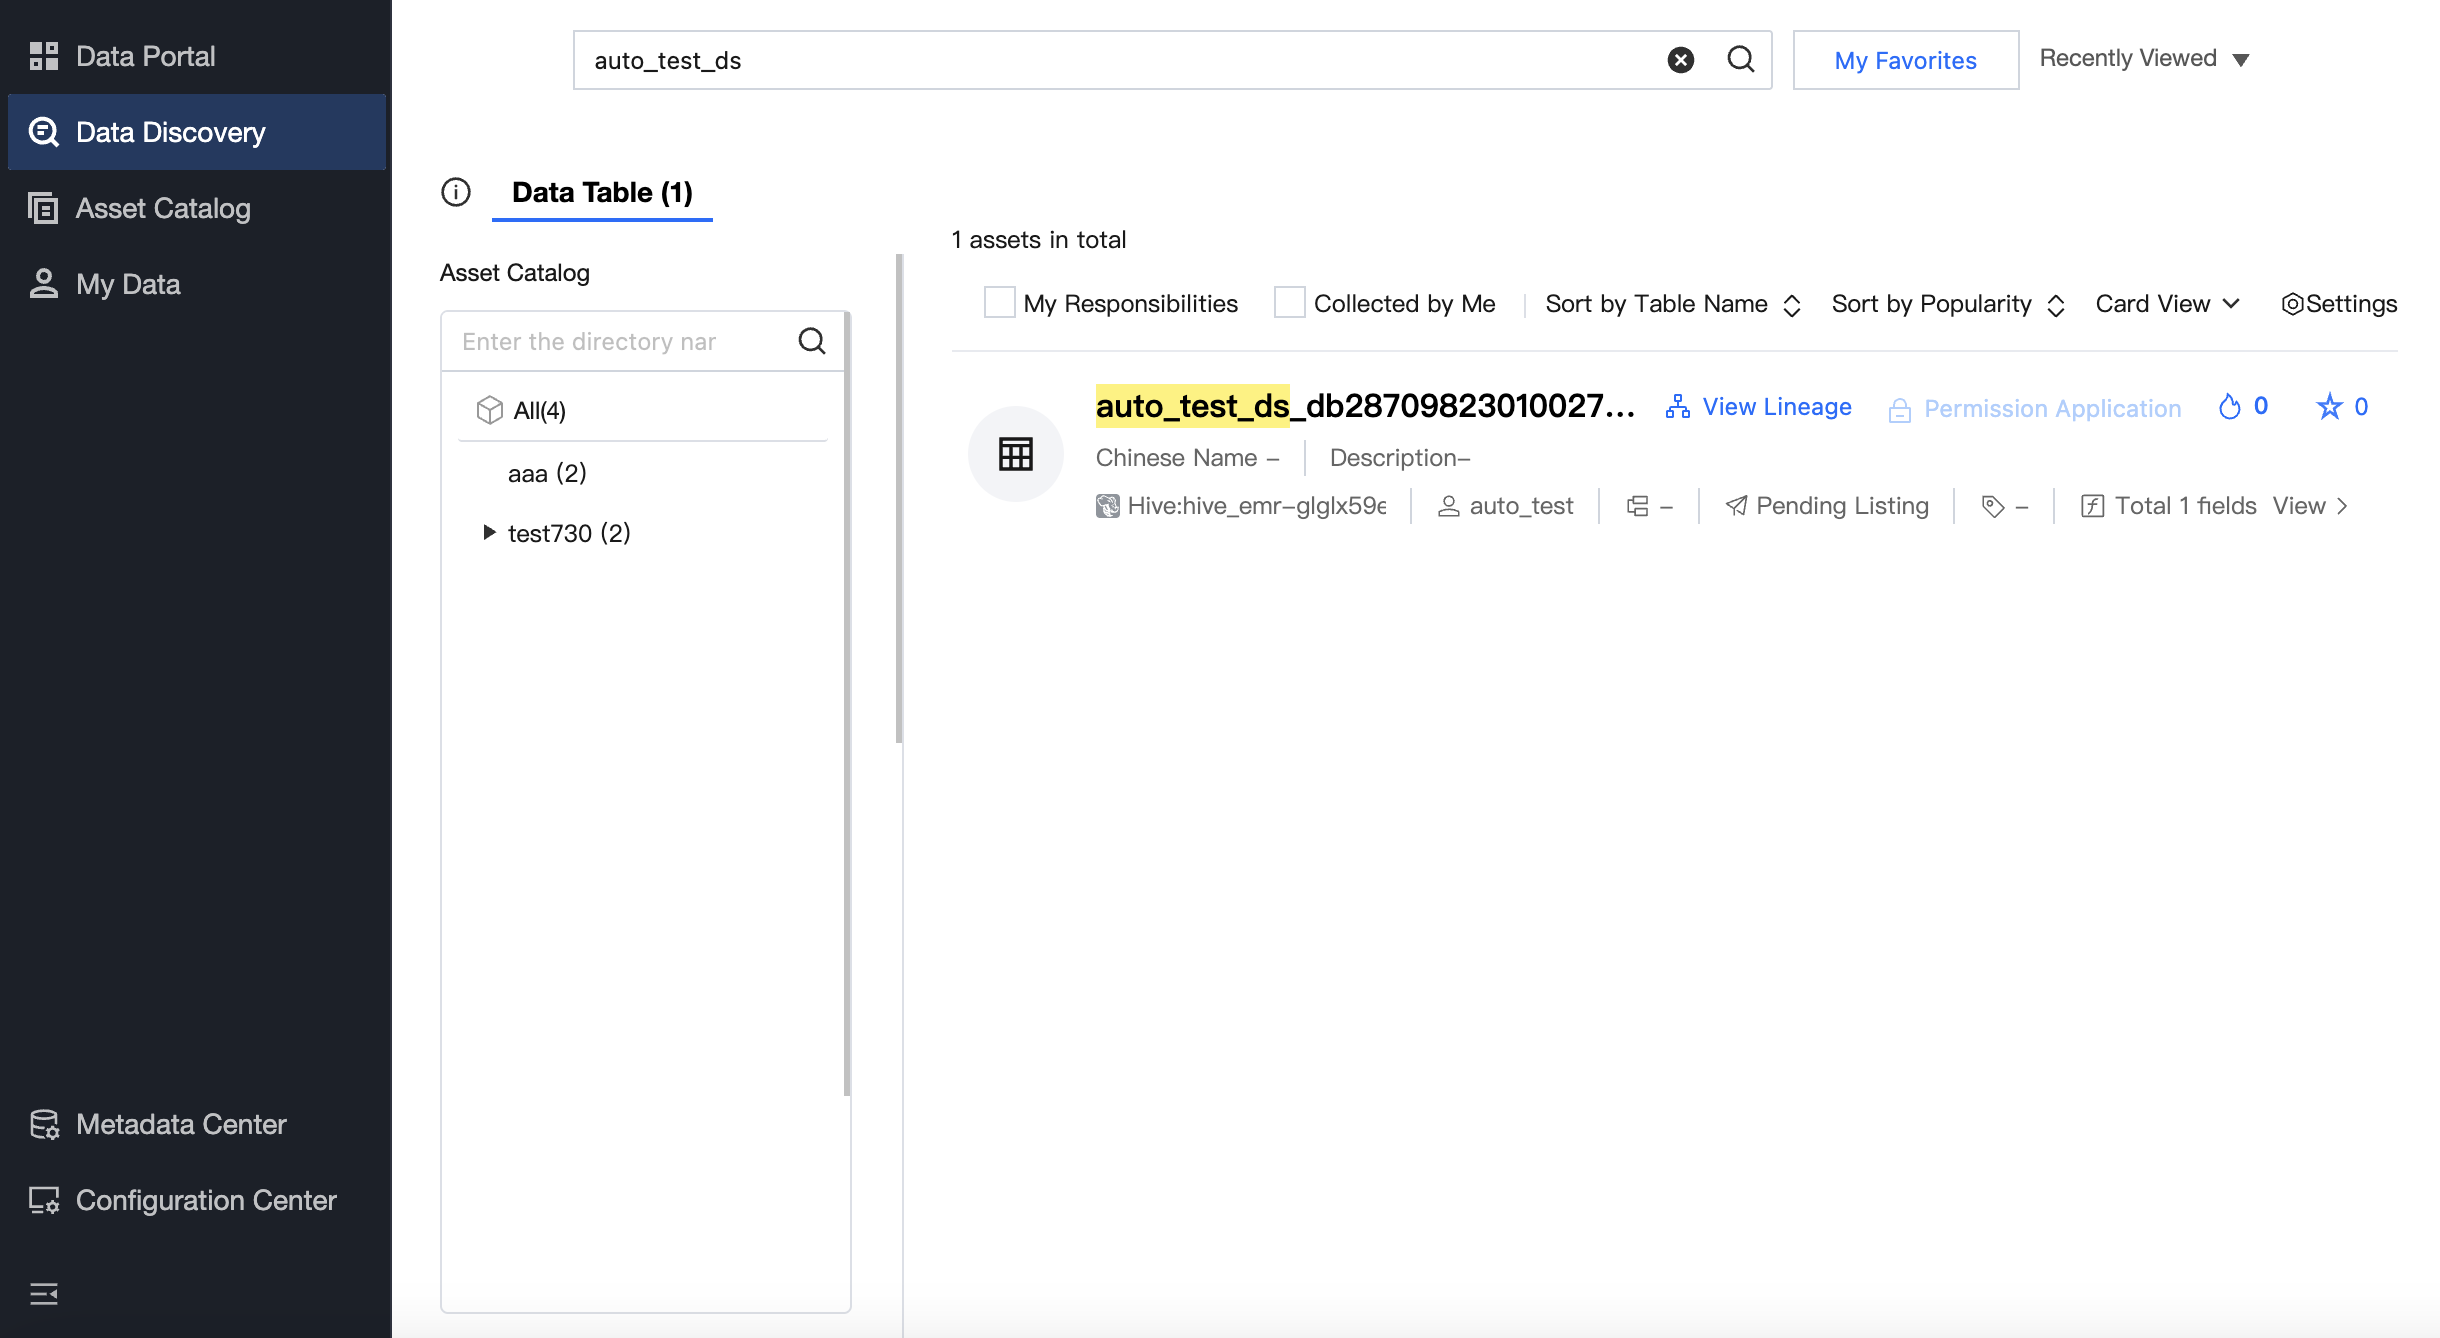Collapse sidebar using bottom menu icon
This screenshot has height=1338, width=2440.
click(44, 1294)
